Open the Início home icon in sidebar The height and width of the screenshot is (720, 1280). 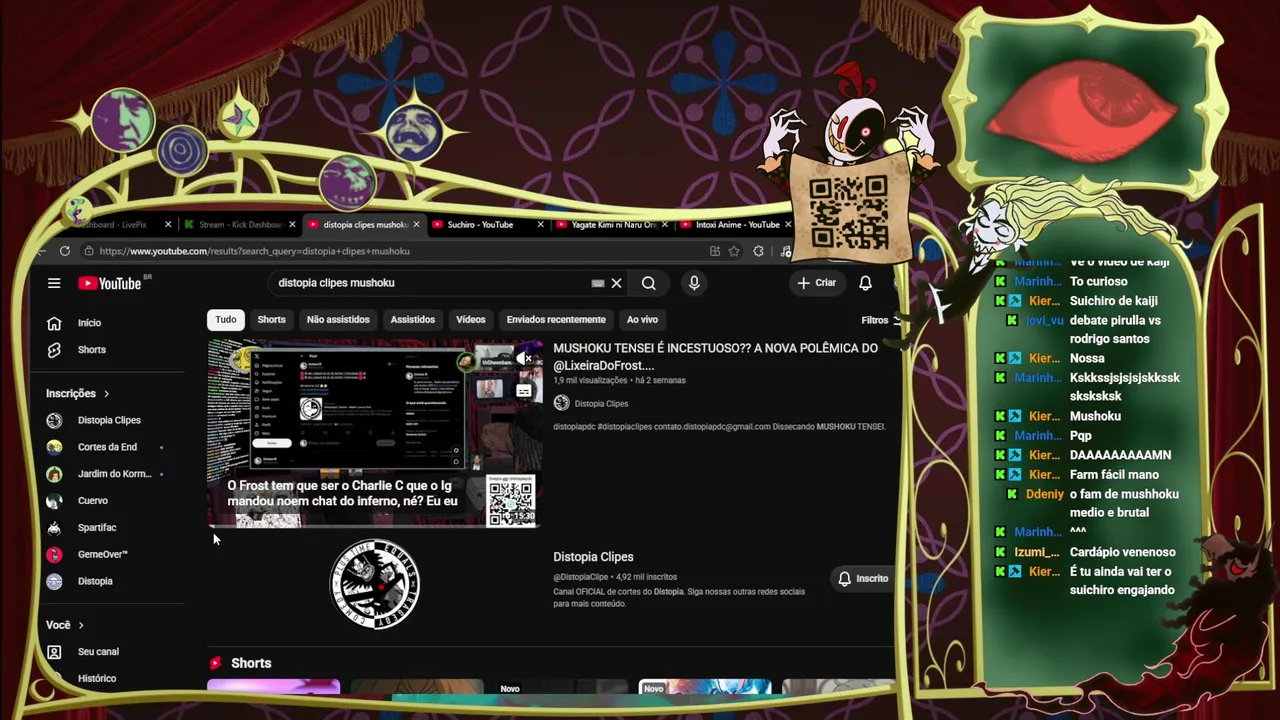(54, 323)
